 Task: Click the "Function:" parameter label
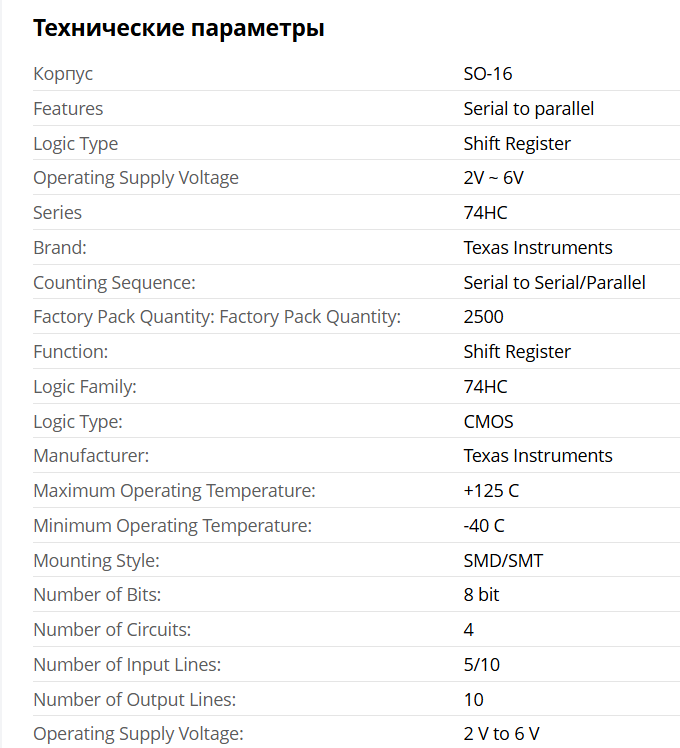click(x=71, y=352)
